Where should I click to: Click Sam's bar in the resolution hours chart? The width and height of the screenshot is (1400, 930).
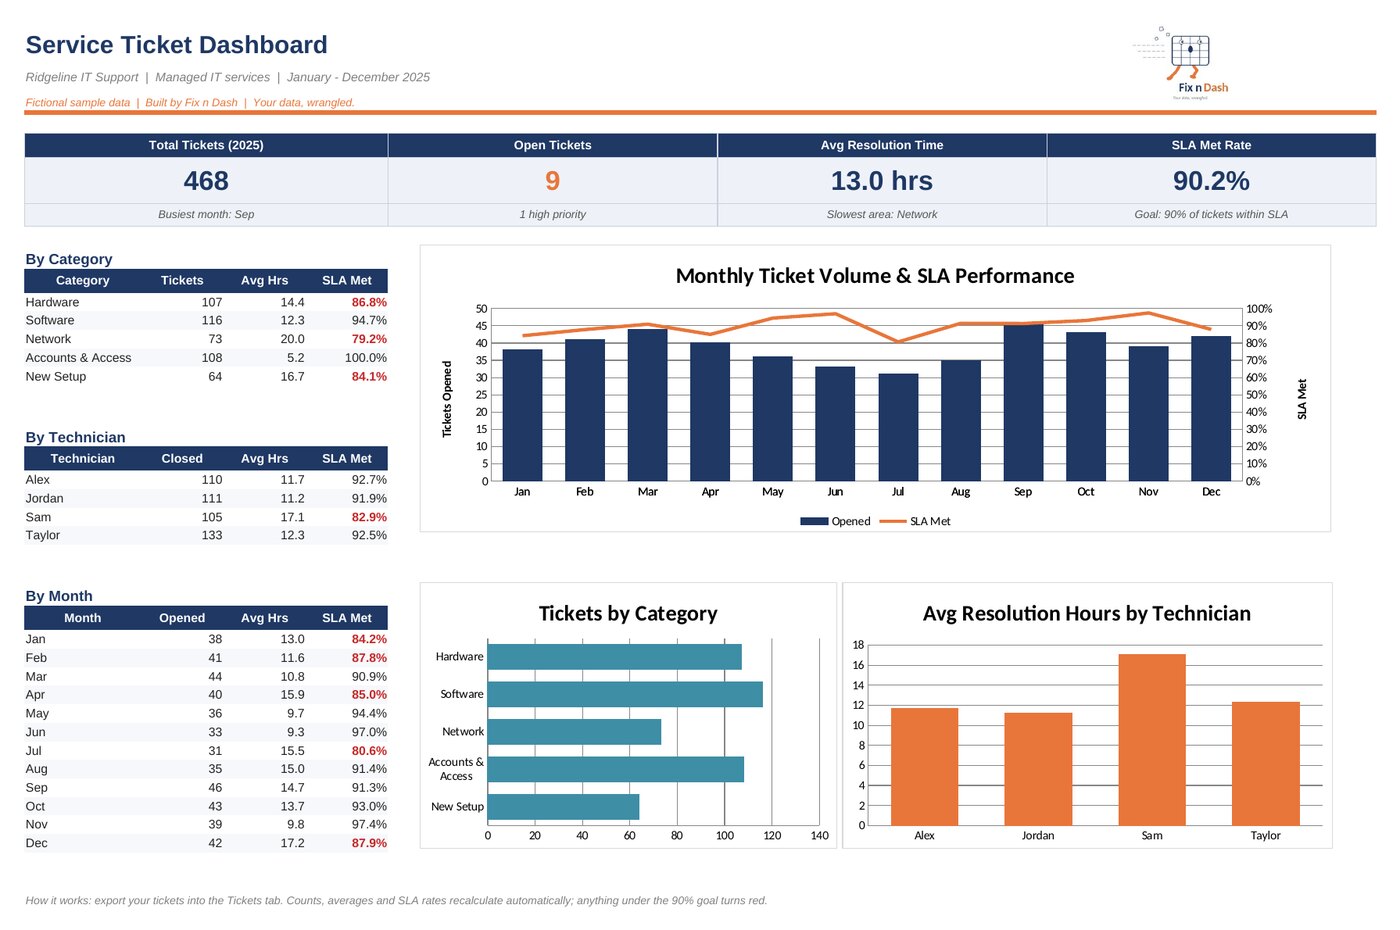[1152, 740]
